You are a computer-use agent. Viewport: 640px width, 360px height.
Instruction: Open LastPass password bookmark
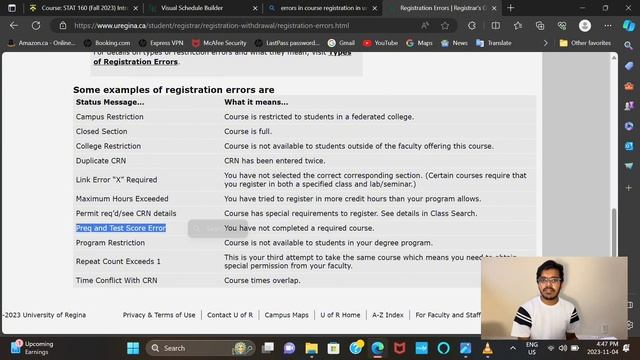point(287,43)
